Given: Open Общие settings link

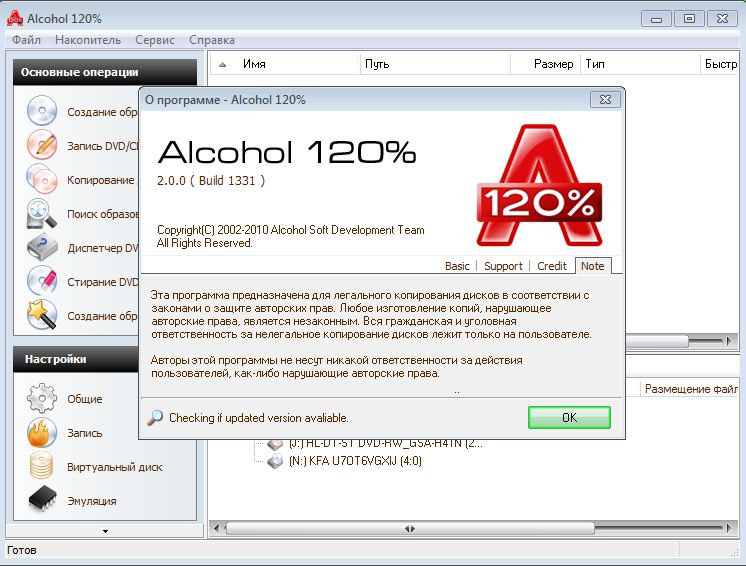Looking at the screenshot, I should pos(85,399).
